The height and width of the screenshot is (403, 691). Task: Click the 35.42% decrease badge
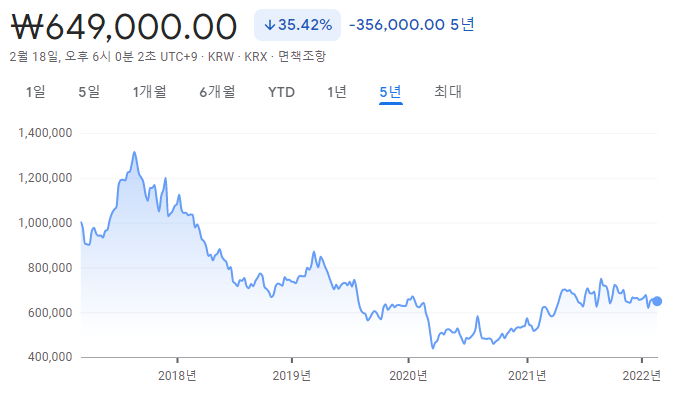(297, 25)
